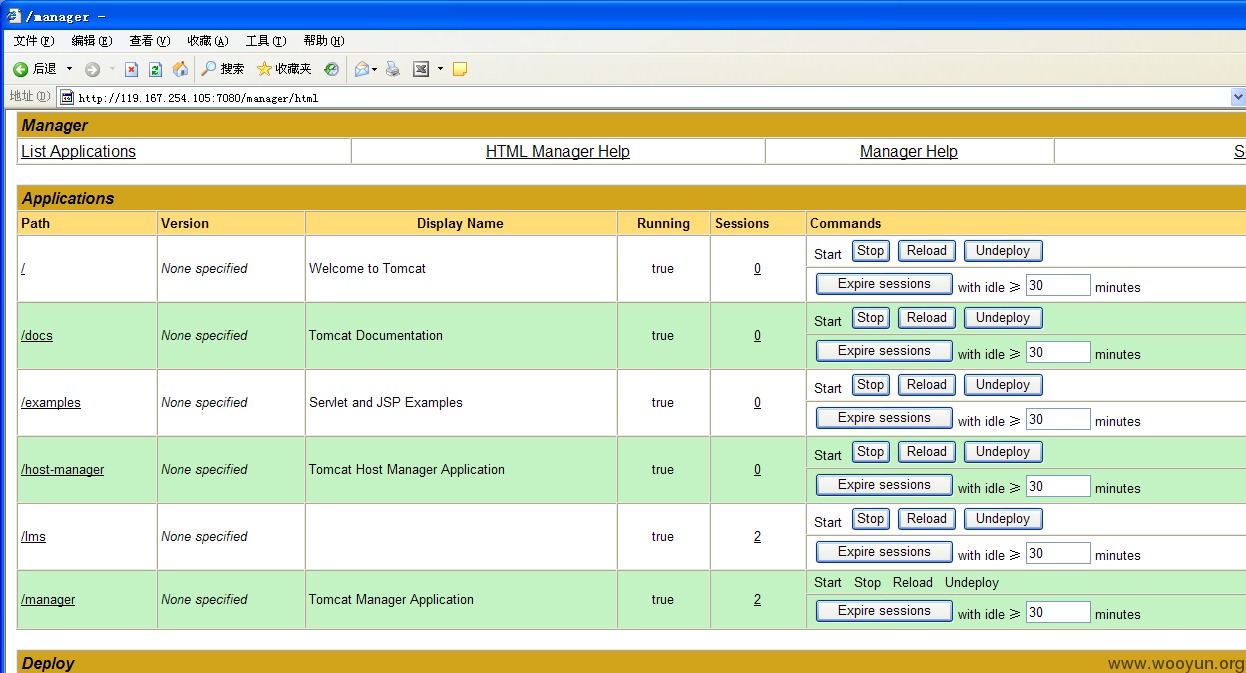Open the /host-manager path link
The image size is (1246, 673).
click(62, 469)
